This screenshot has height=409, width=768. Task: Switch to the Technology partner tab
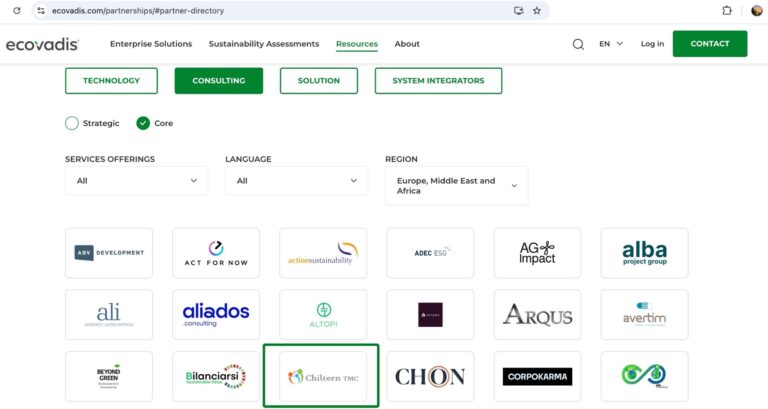tap(111, 80)
